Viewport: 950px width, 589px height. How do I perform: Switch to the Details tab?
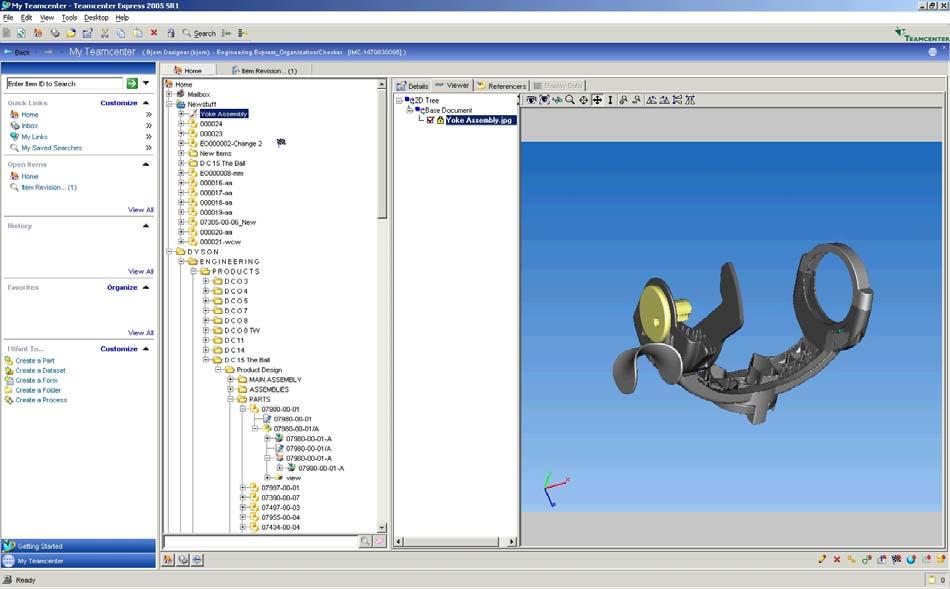[x=413, y=85]
